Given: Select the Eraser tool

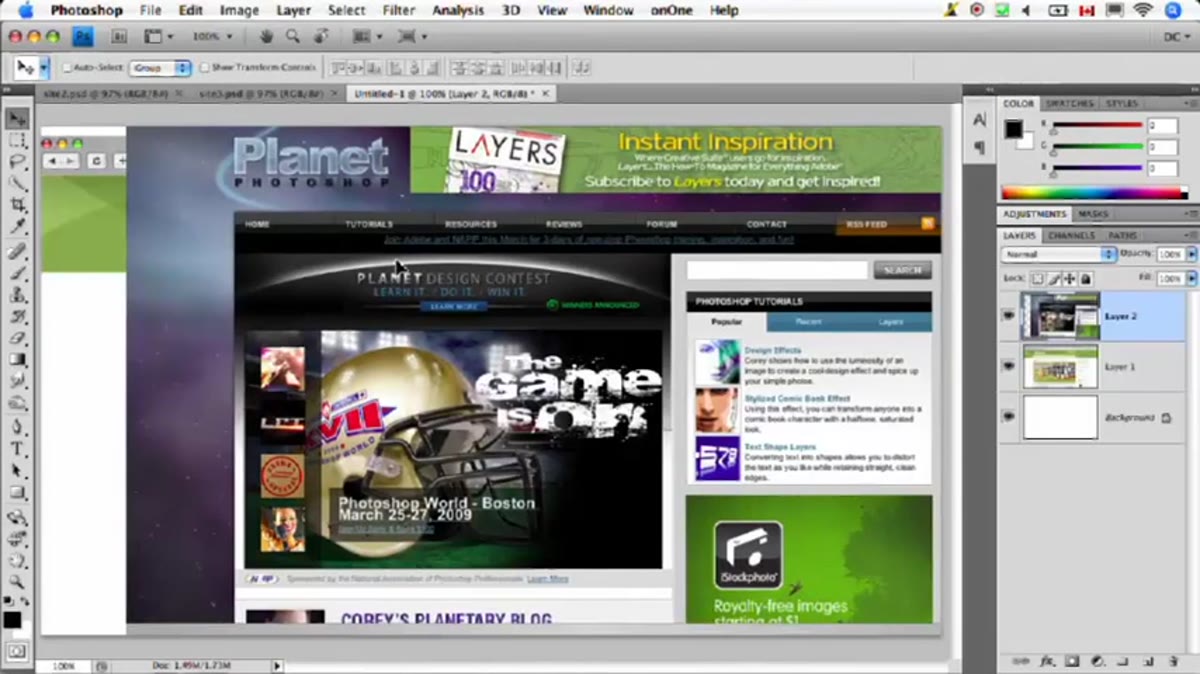Looking at the screenshot, I should (17, 338).
